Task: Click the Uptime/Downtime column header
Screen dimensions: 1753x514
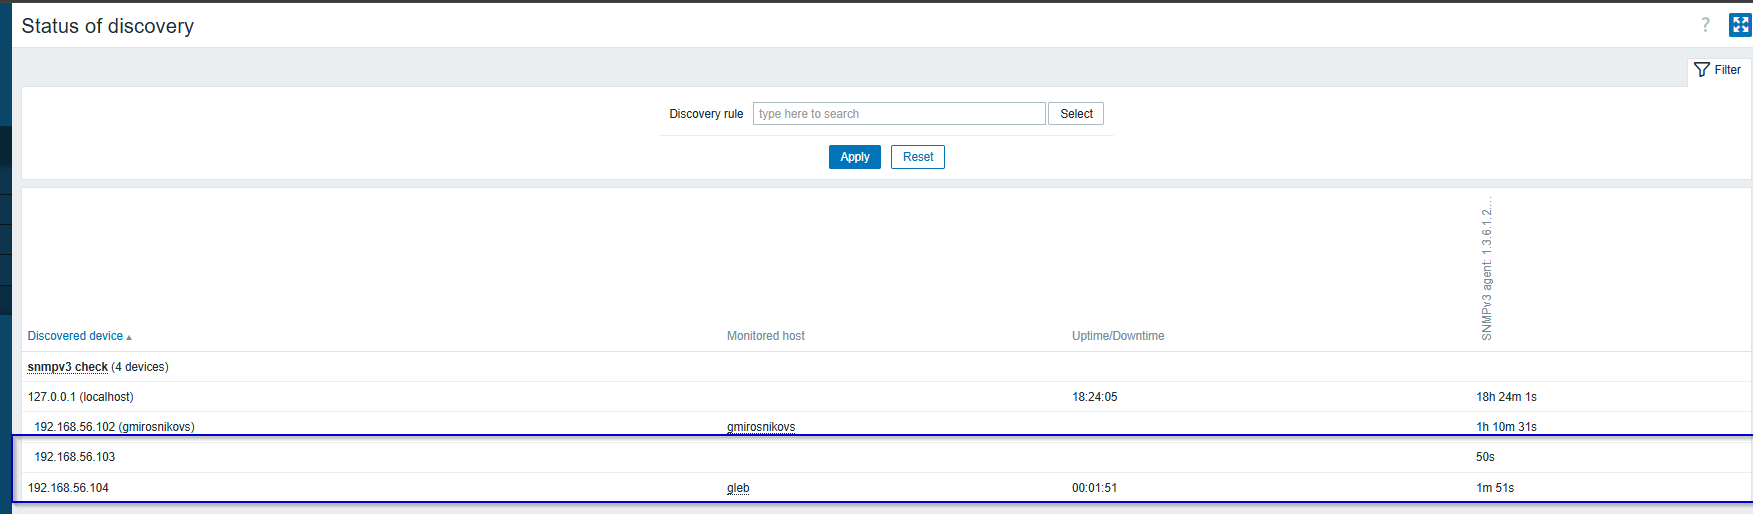Action: click(1117, 336)
